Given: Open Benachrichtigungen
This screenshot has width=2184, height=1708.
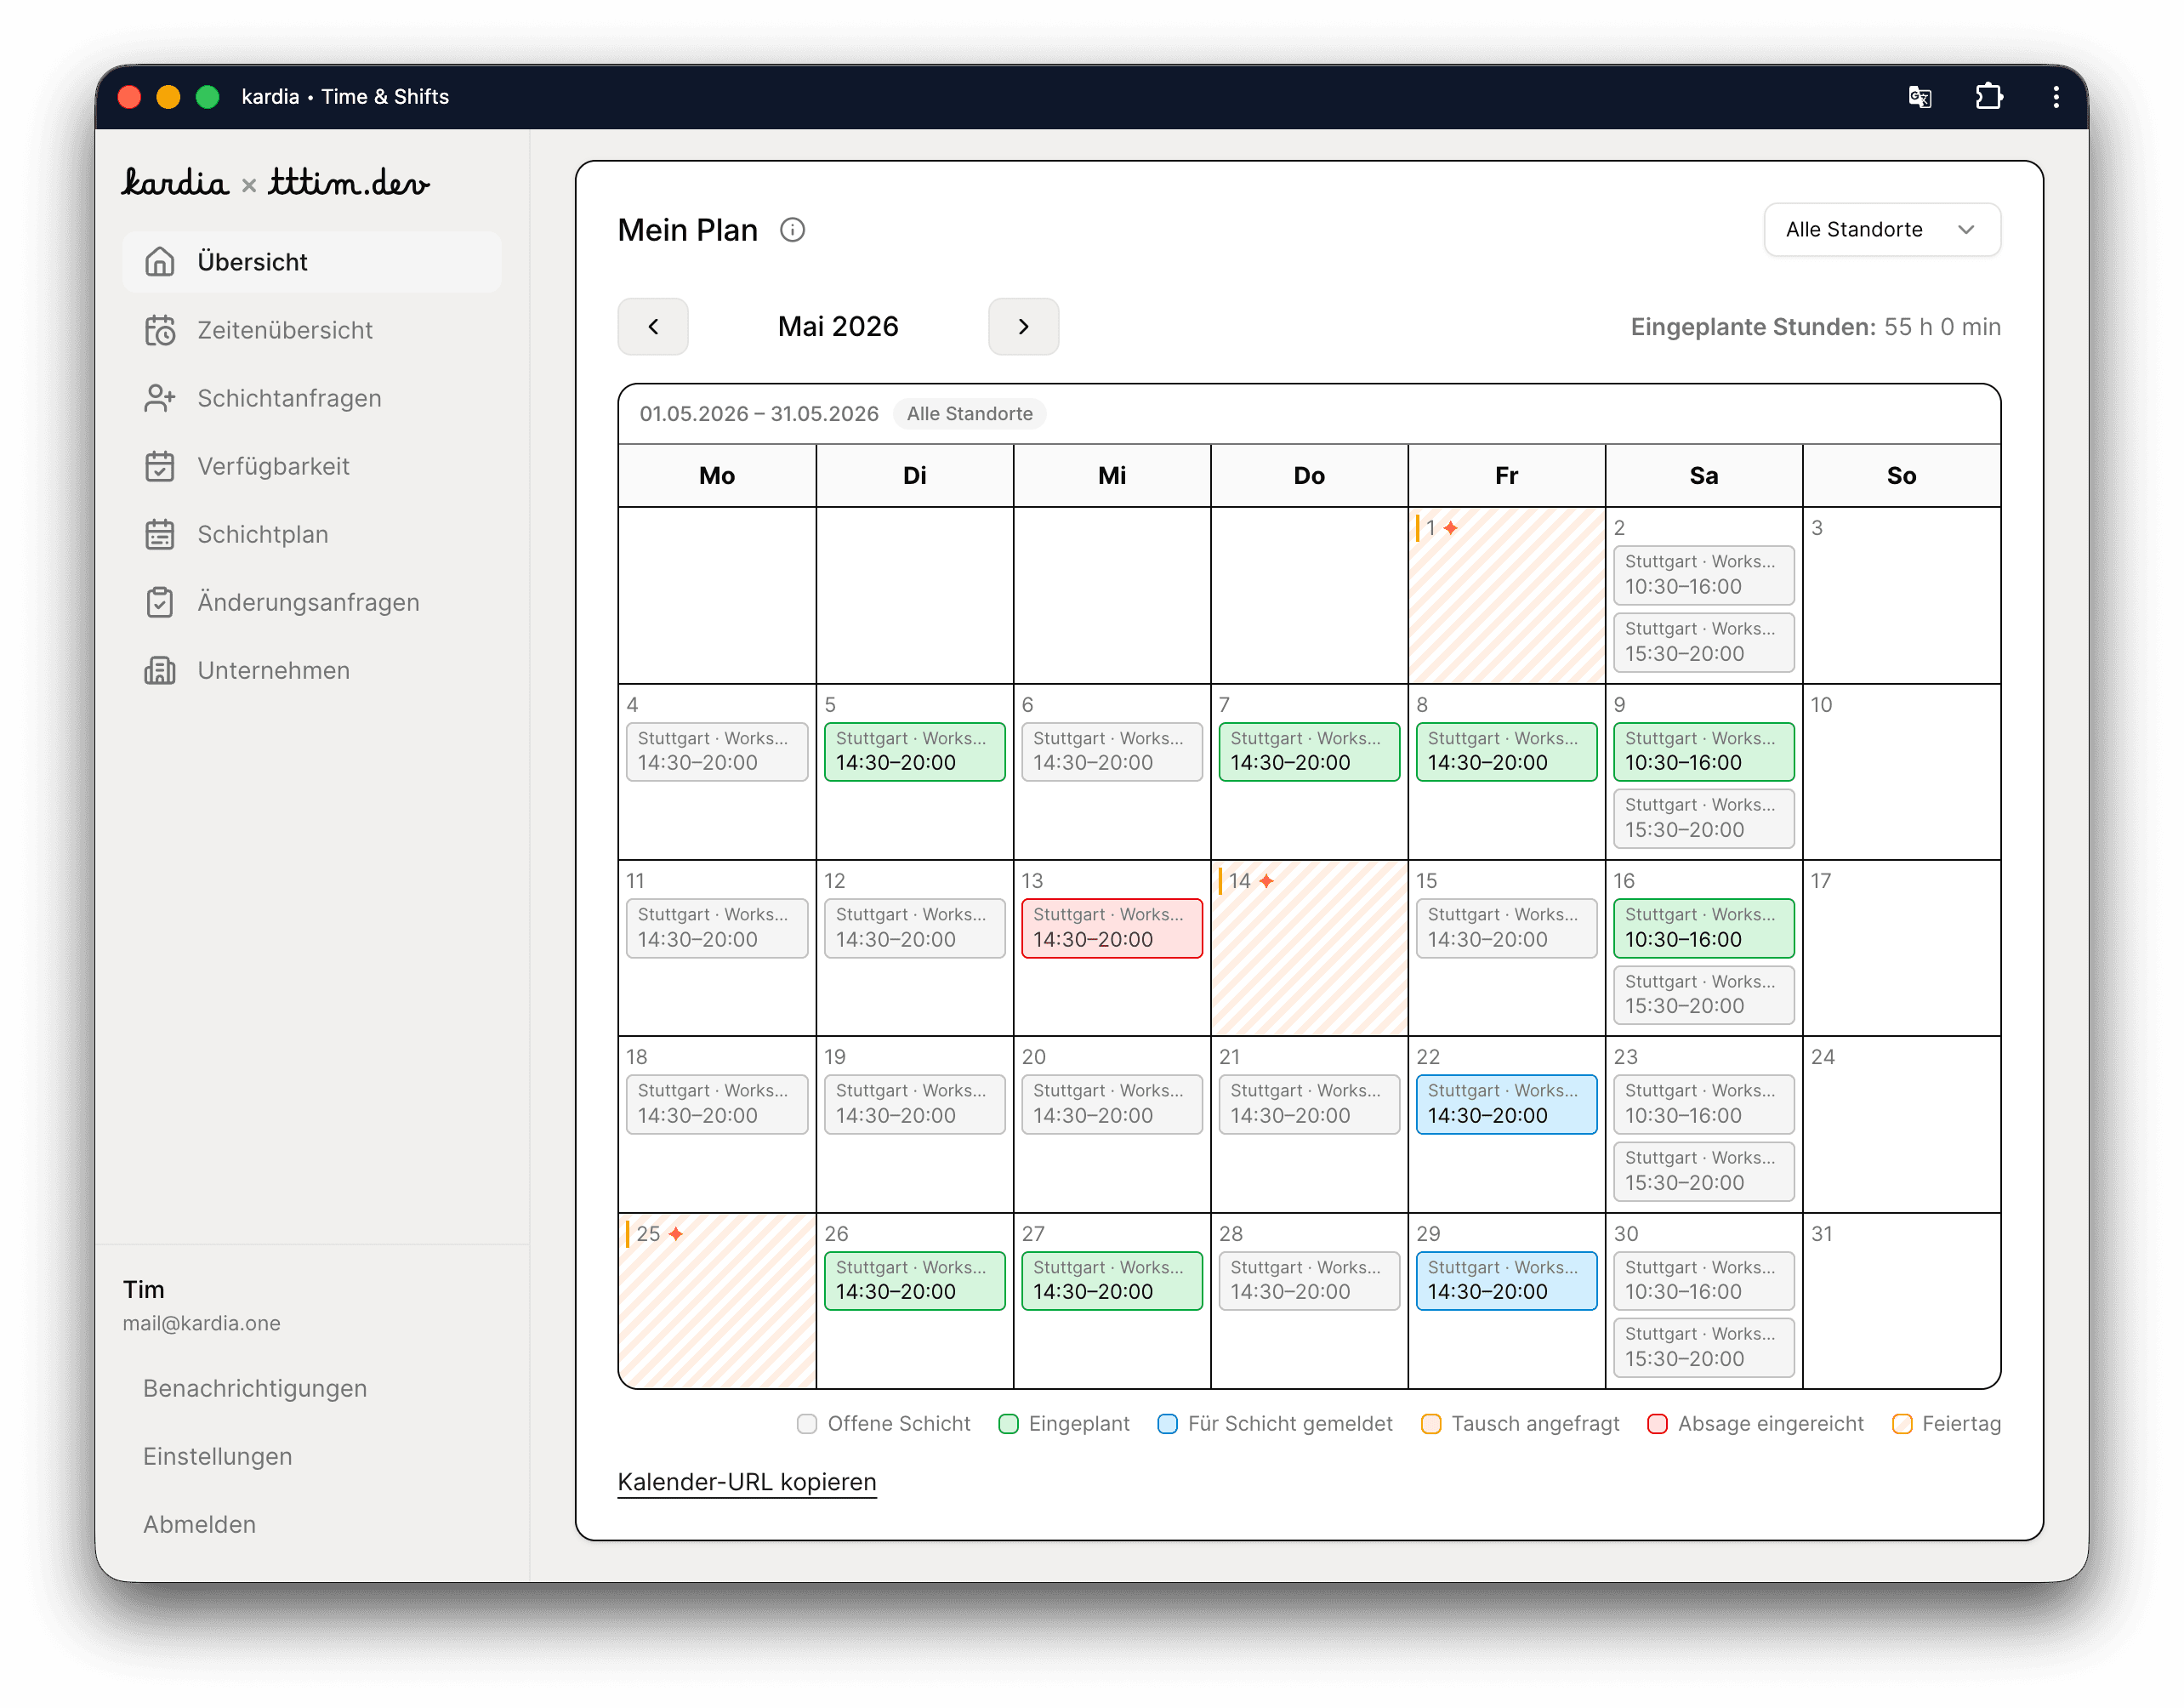Looking at the screenshot, I should coord(255,1388).
